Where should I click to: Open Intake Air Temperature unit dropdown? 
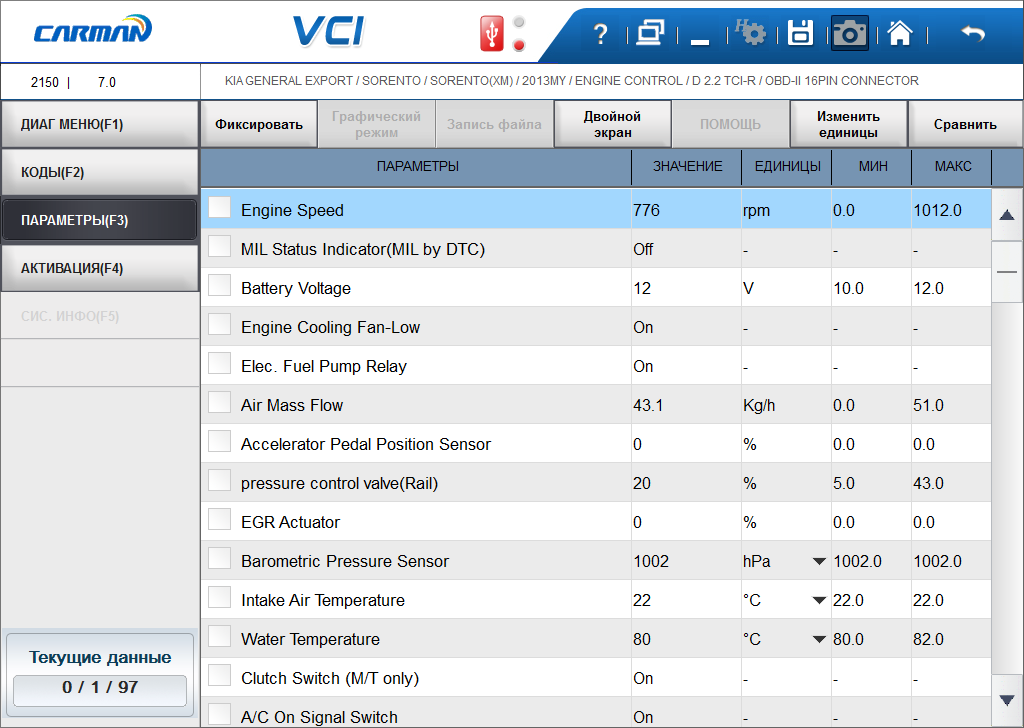point(819,601)
